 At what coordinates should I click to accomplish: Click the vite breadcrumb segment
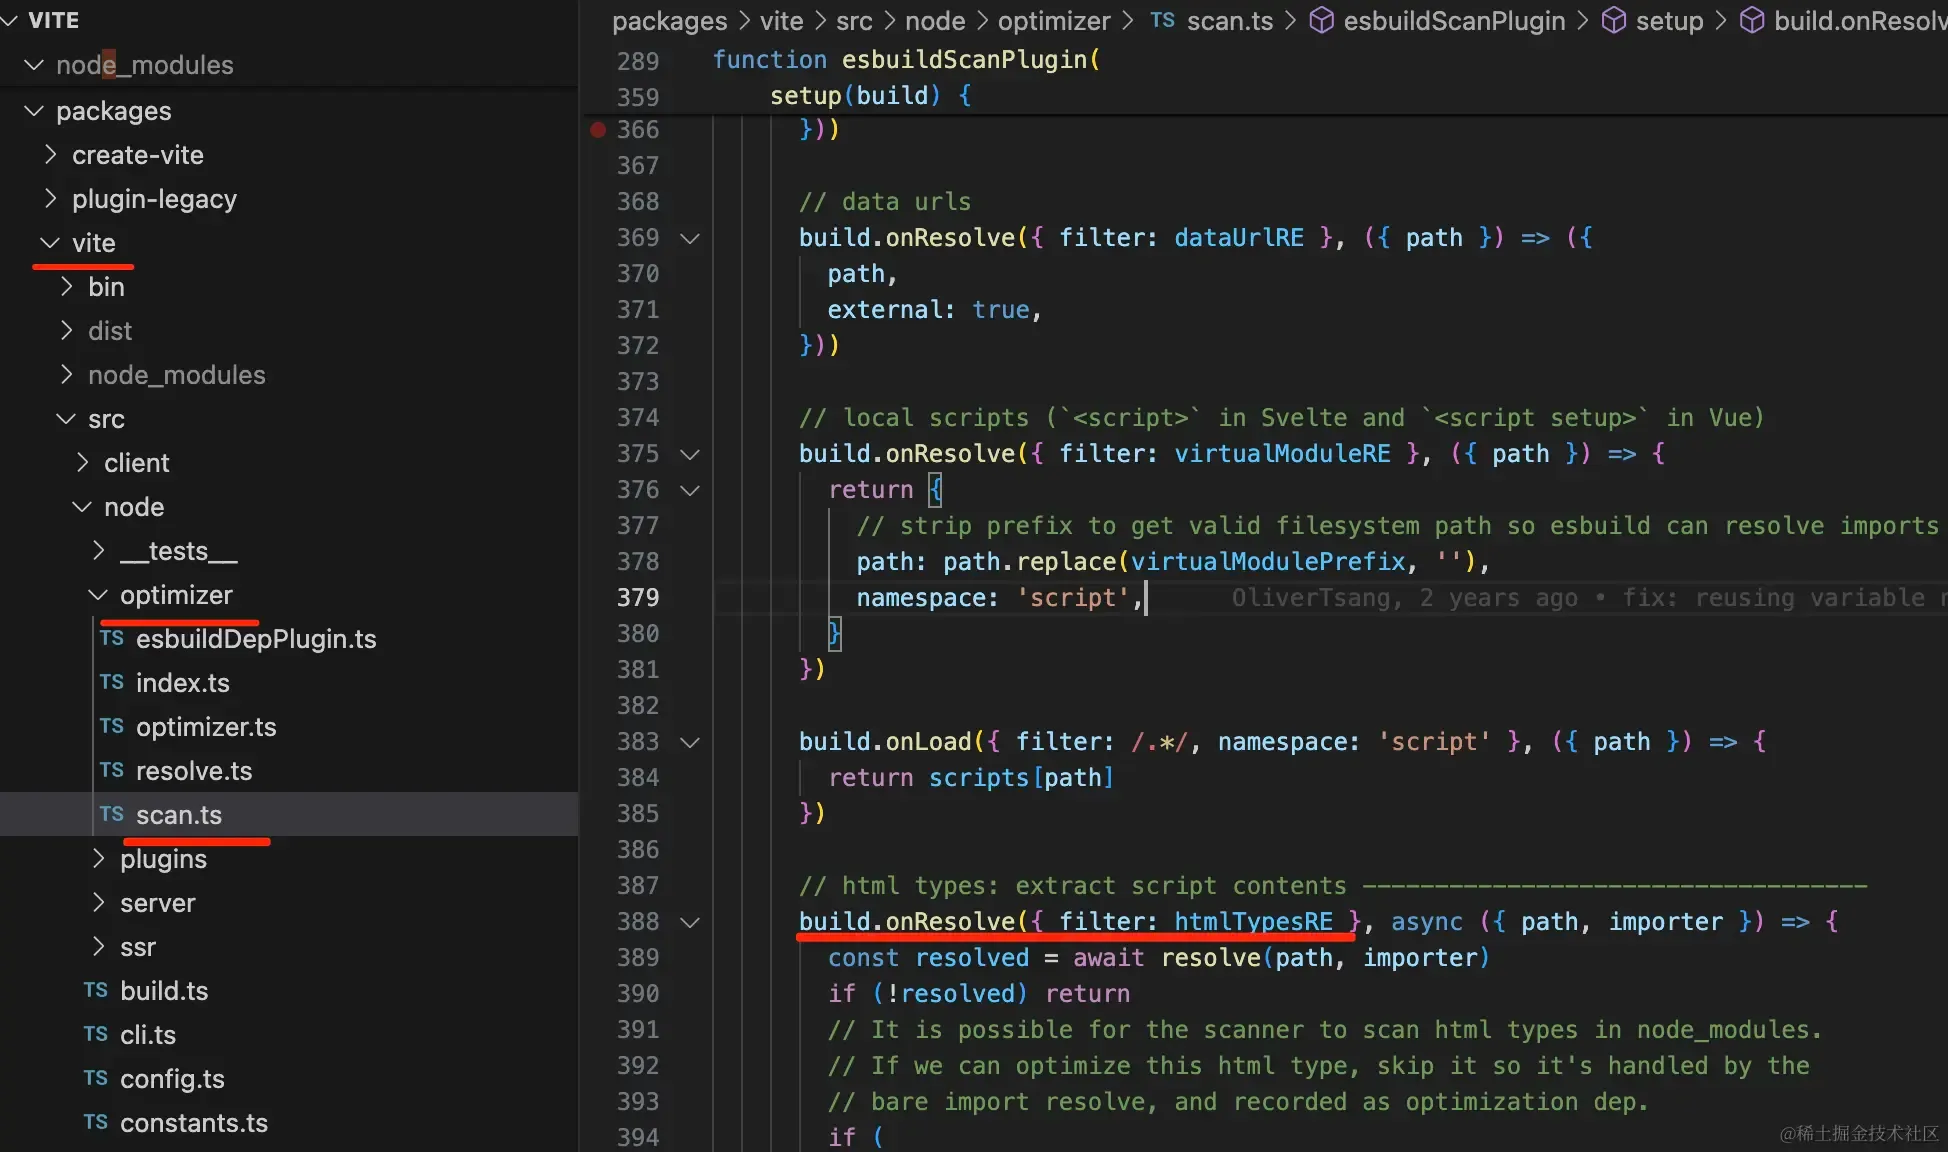[781, 21]
